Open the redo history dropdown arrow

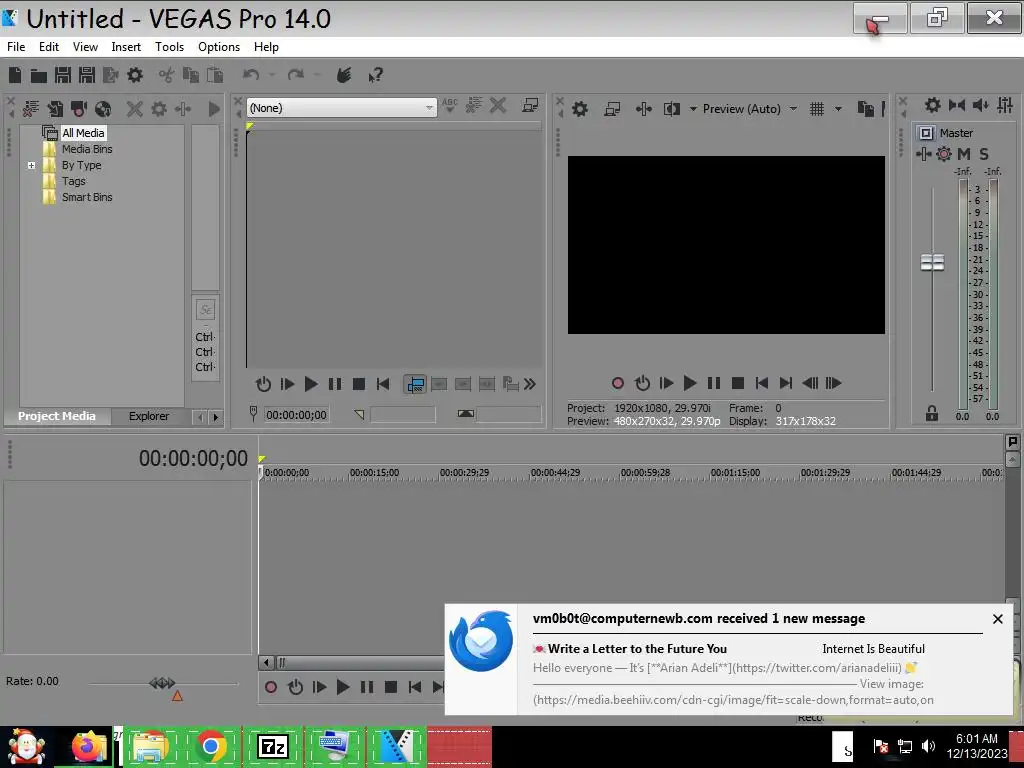[x=317, y=75]
